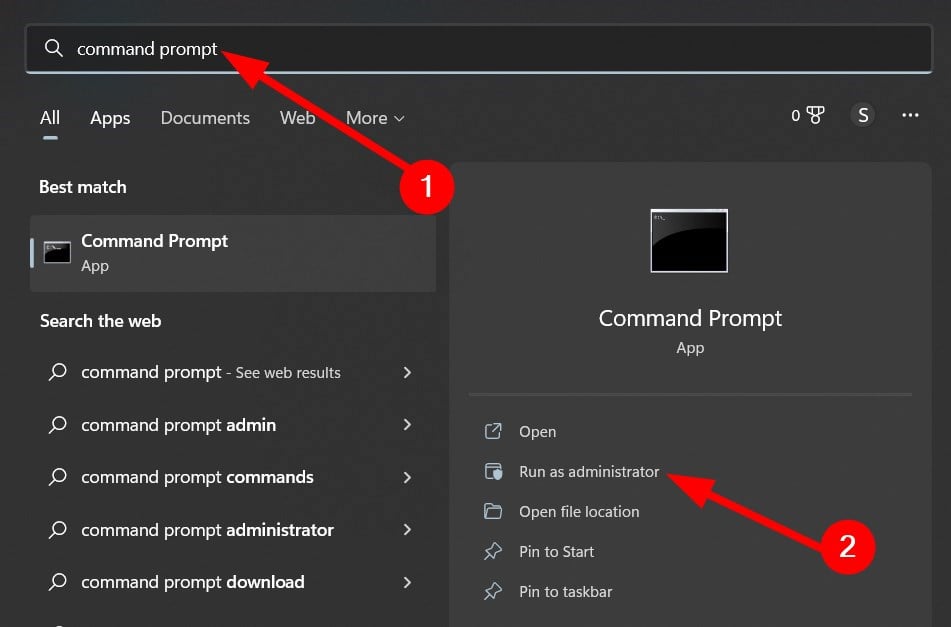Click search icon beside command prompt administrator

(x=58, y=529)
